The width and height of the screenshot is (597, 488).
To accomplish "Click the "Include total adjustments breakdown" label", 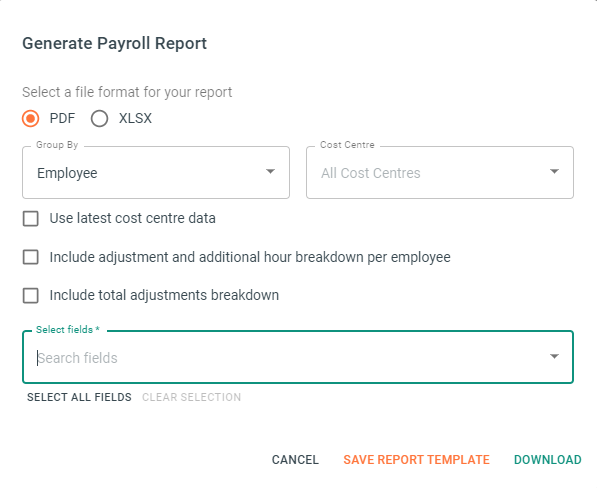I will (164, 295).
